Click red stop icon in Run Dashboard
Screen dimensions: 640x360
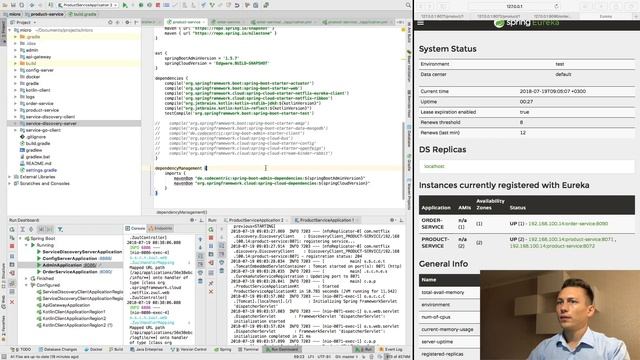[x=12, y=246]
